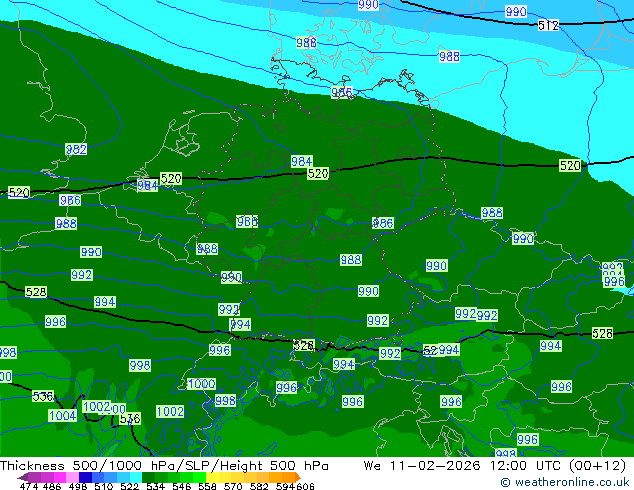This screenshot has height=490, width=634.
Task: Click the purple arrow tip at the legend's start
Action: coord(23,477)
